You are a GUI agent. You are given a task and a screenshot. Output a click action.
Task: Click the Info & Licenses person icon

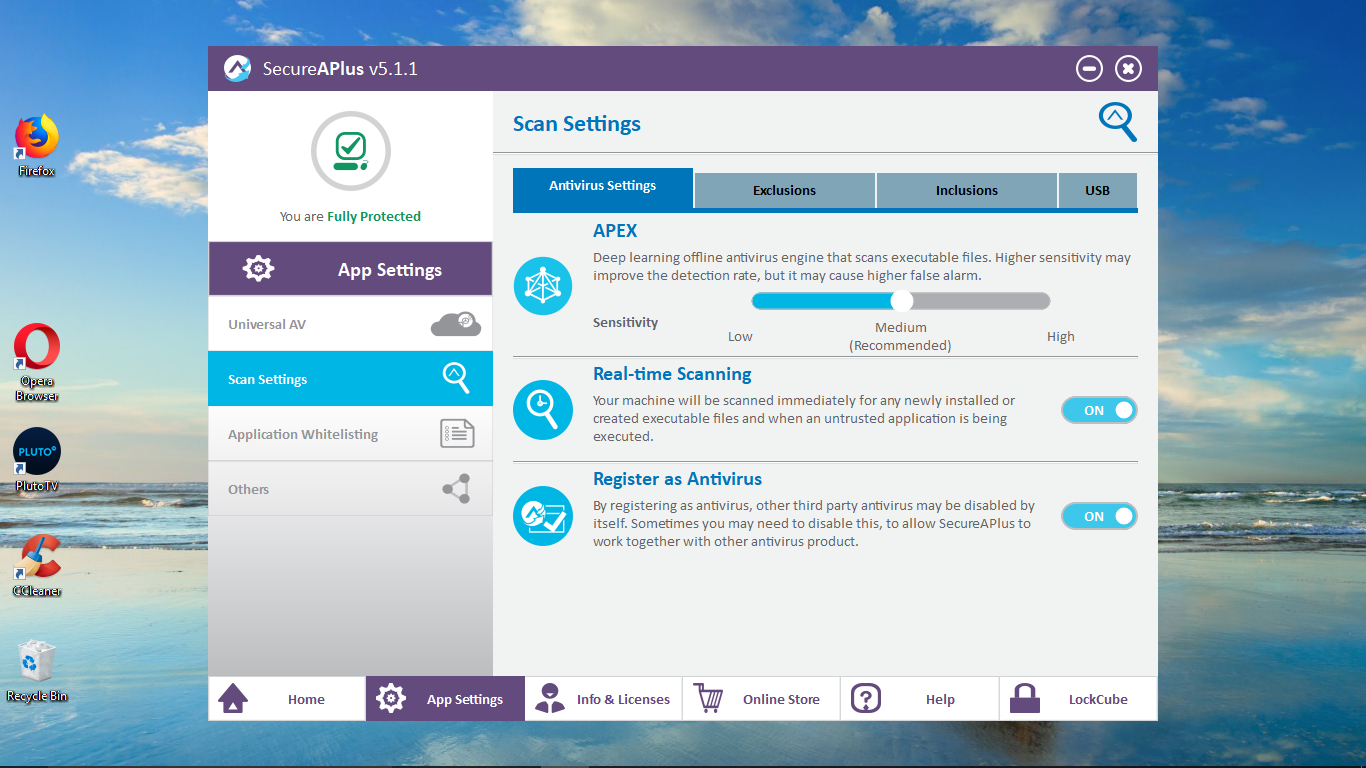click(549, 698)
